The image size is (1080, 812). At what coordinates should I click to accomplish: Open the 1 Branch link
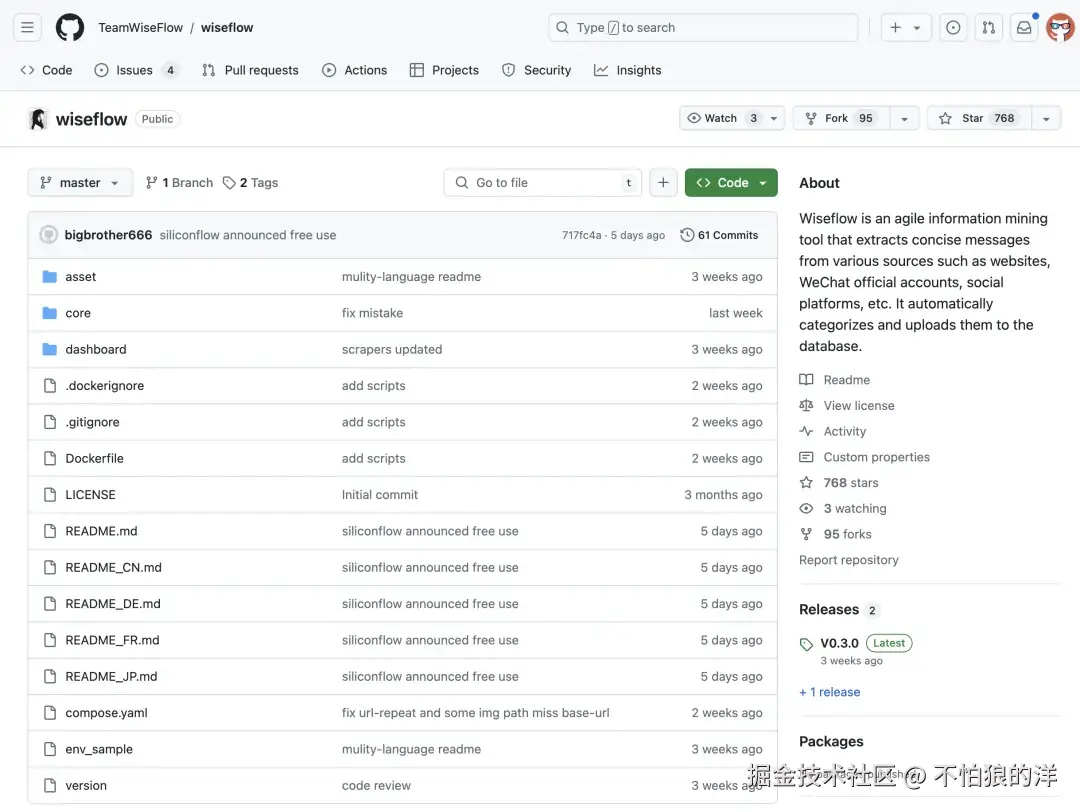(x=179, y=183)
